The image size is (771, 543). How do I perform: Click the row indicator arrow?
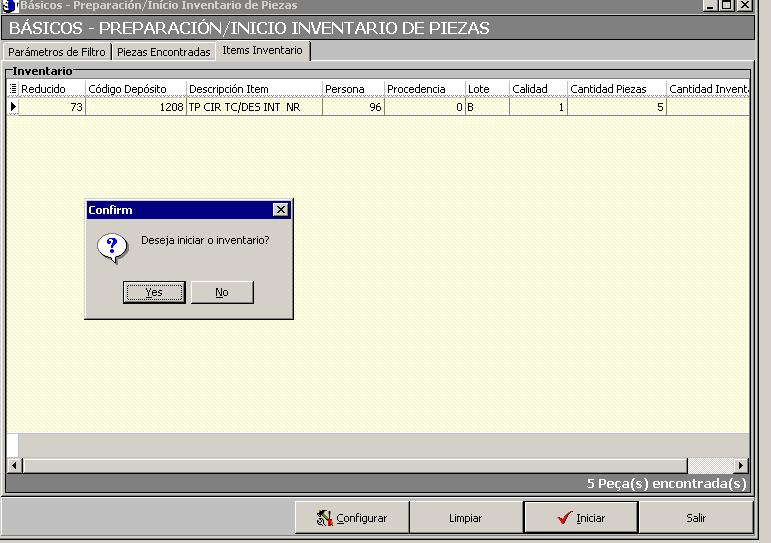point(13,107)
